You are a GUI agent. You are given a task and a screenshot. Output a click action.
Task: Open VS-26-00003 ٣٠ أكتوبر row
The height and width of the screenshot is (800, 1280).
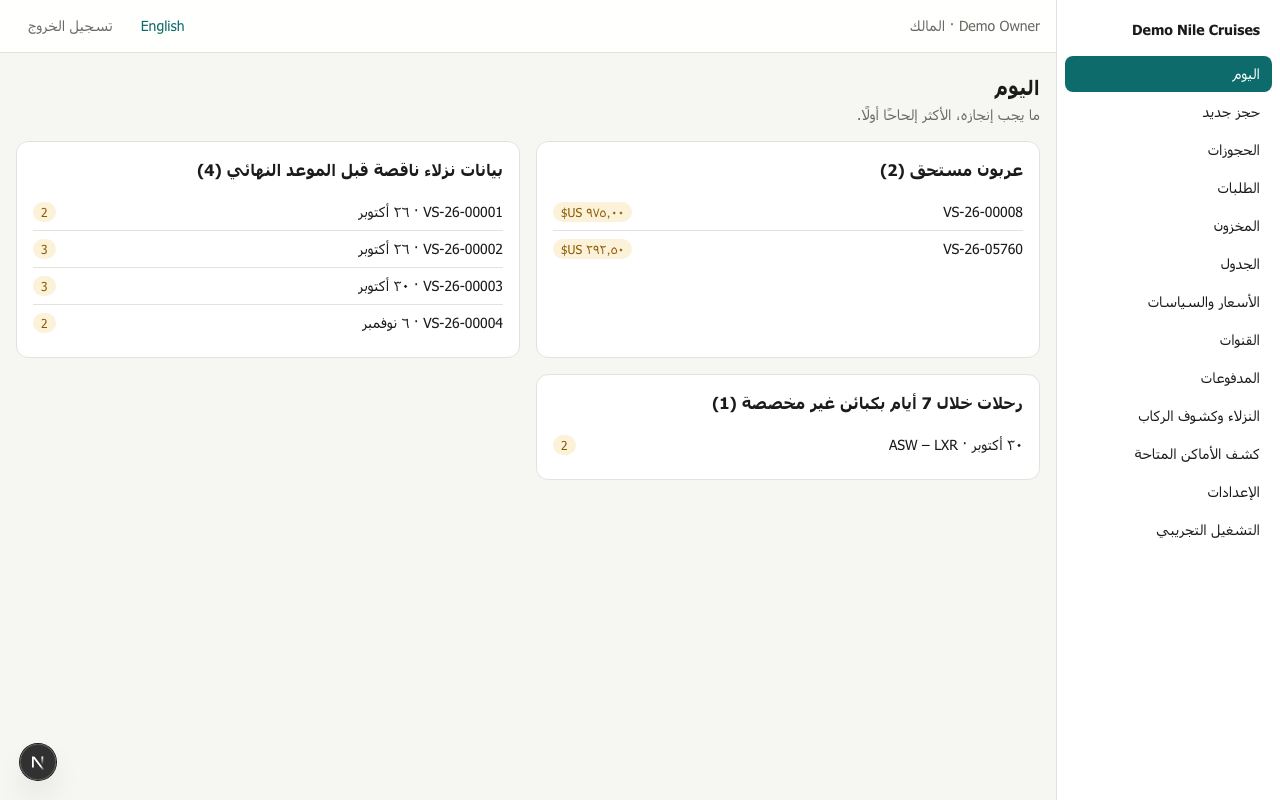click(268, 286)
